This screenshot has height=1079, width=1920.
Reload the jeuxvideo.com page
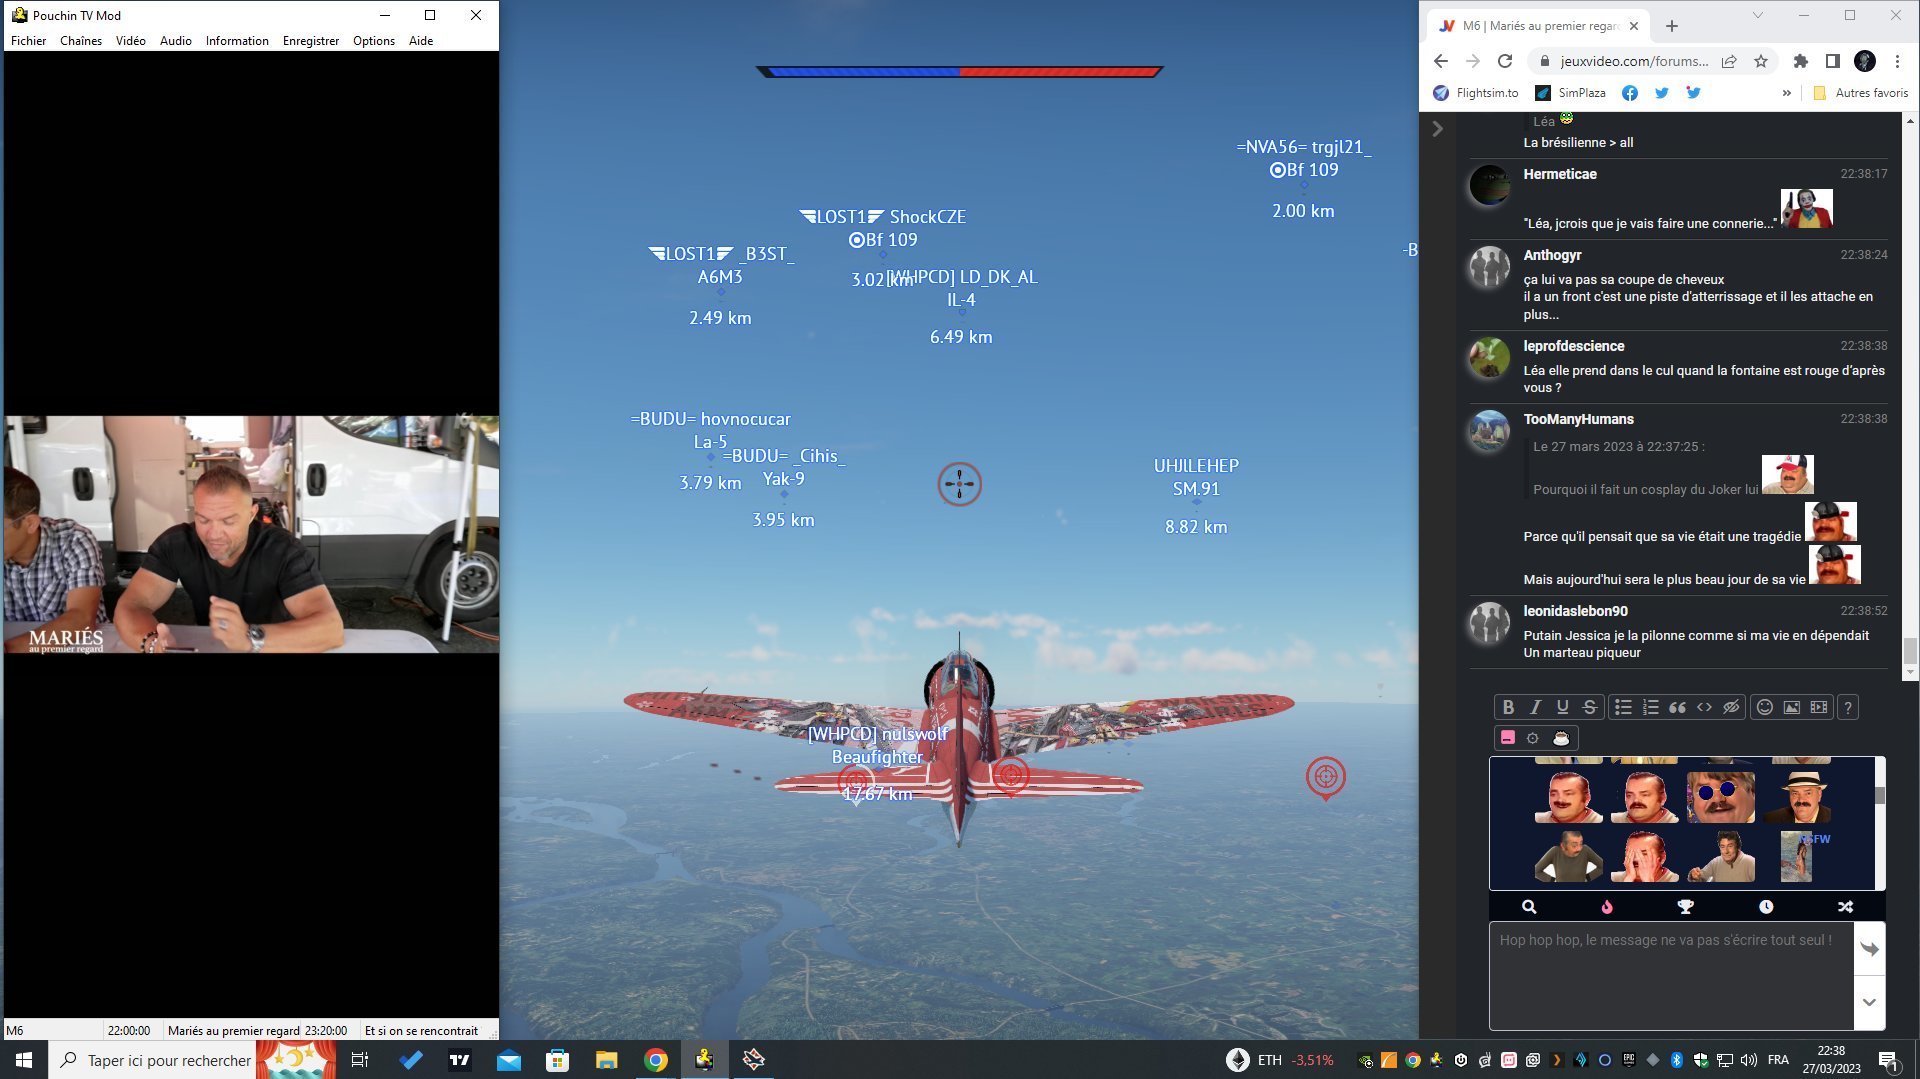tap(1504, 61)
